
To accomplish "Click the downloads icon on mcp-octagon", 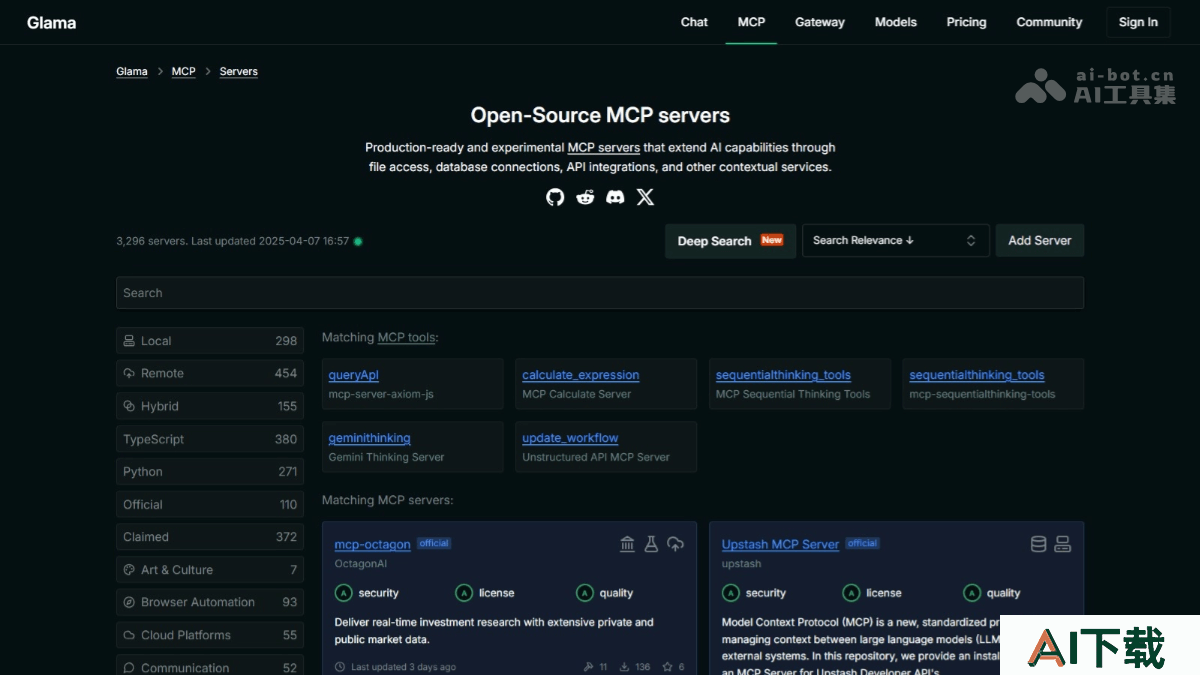I will tap(624, 667).
